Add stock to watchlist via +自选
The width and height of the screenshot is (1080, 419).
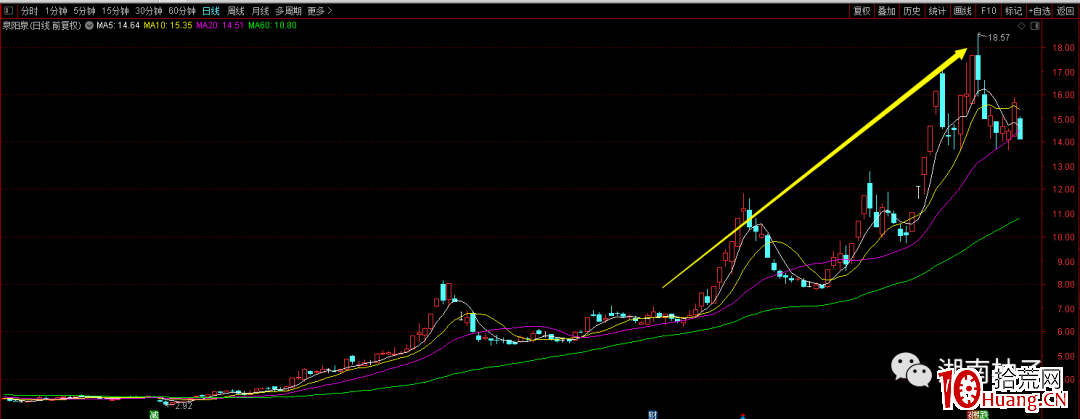[x=1039, y=11]
